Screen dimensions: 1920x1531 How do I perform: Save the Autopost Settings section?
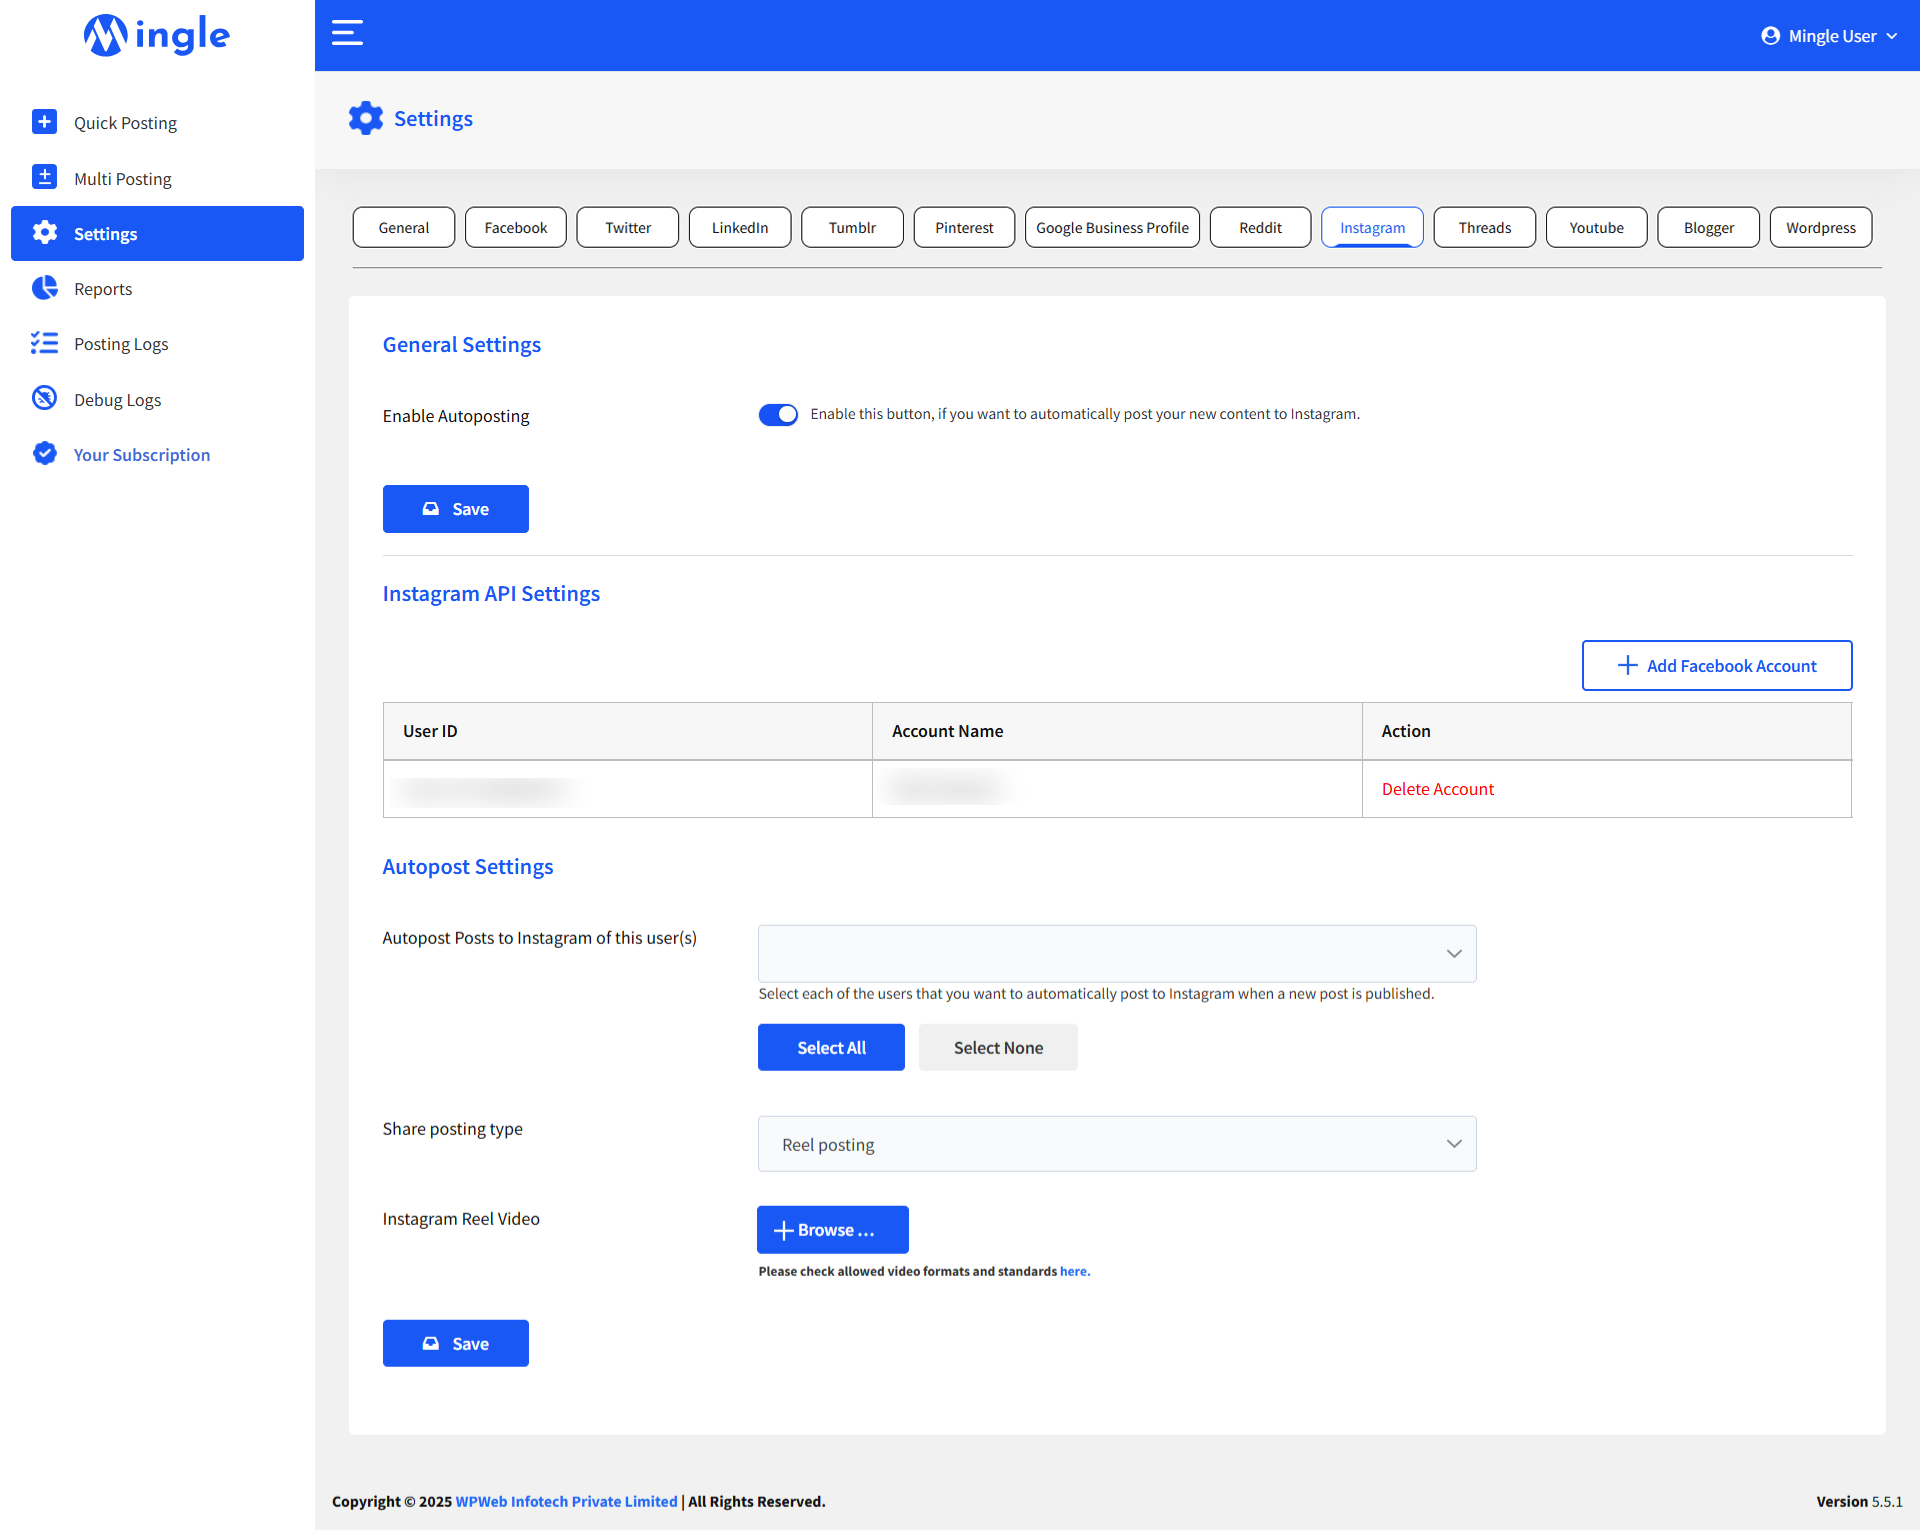[456, 1343]
